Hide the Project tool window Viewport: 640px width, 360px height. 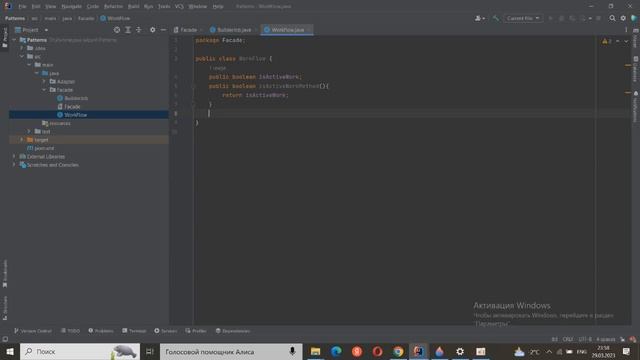pos(163,30)
